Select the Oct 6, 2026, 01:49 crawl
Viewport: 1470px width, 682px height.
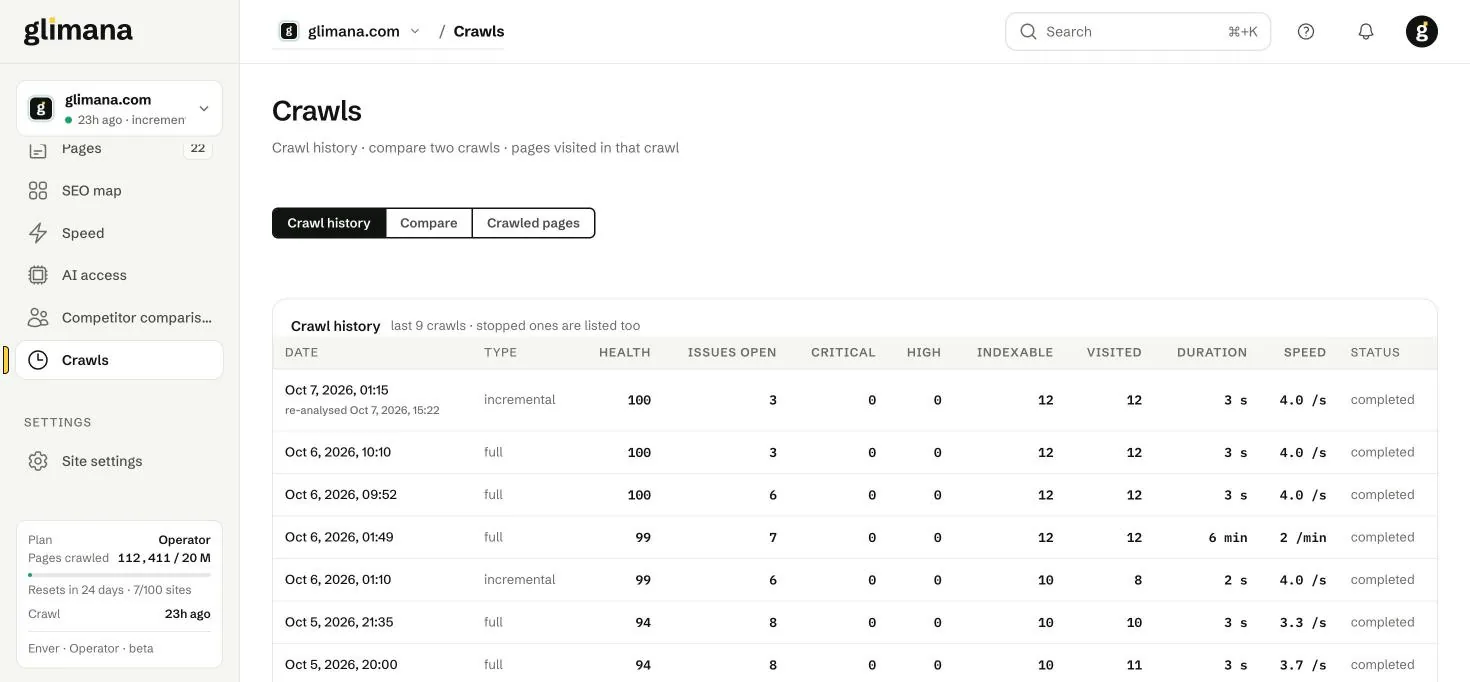[855, 537]
